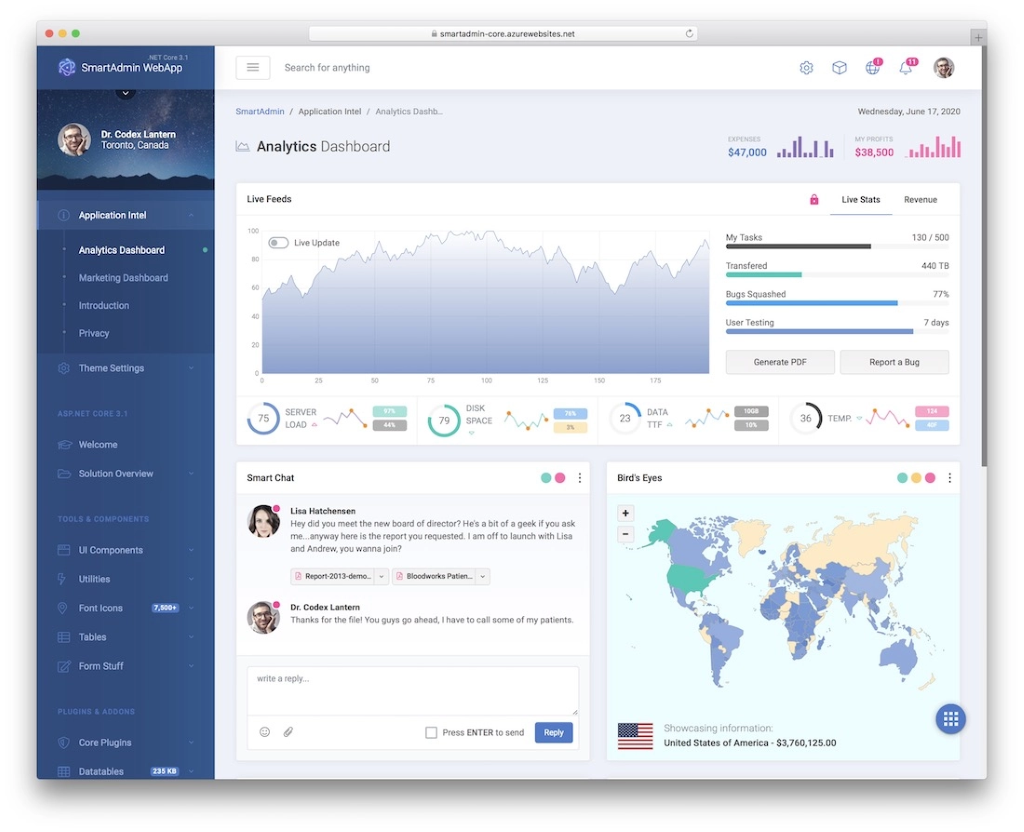Screen dimensions: 1024x832
Task: Follow the SmartAdmin breadcrumb link
Action: 260,112
